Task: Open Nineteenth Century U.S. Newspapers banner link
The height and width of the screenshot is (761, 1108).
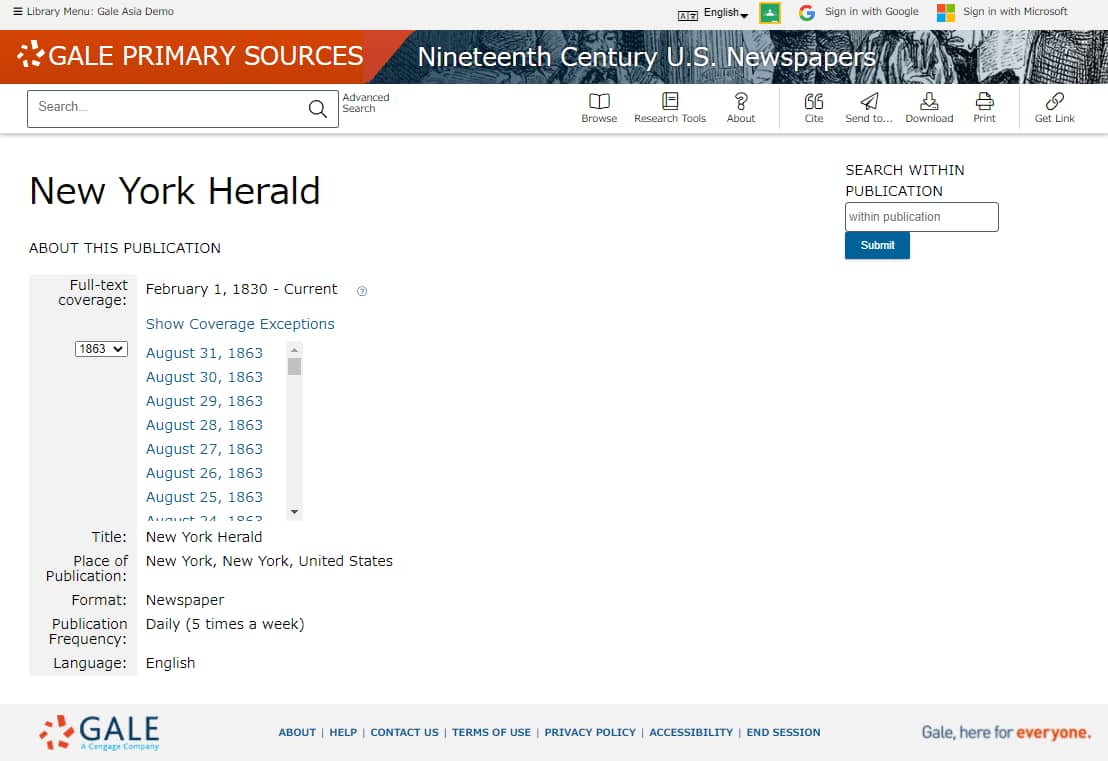Action: (647, 57)
